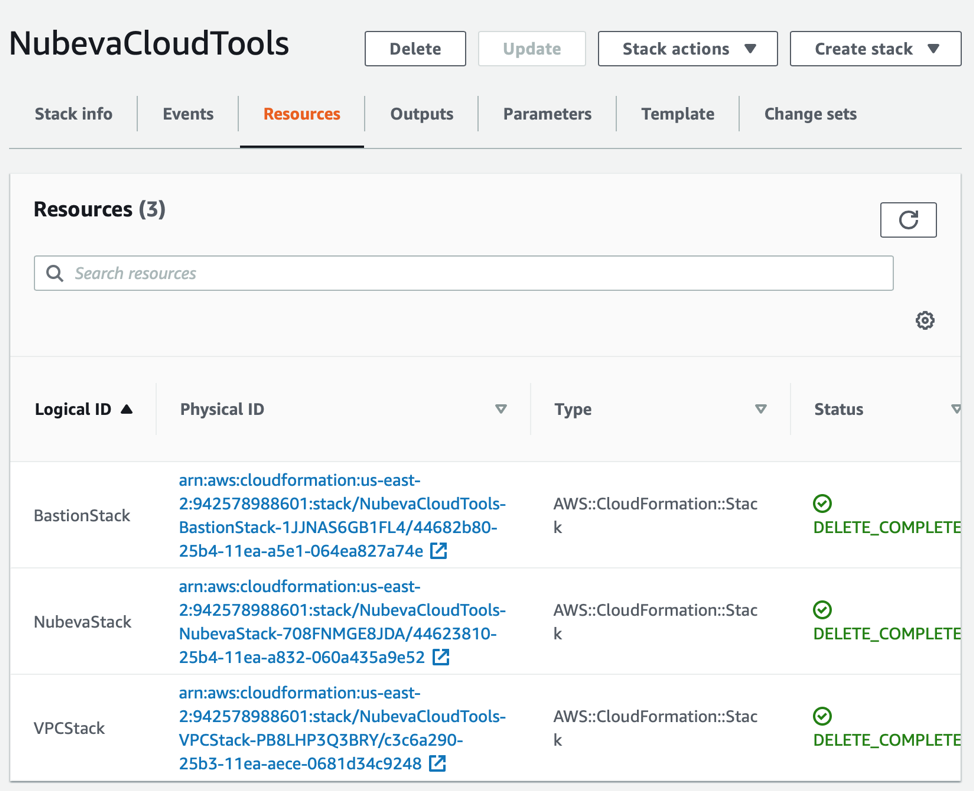
Task: Click the Resources (3) heading
Action: [x=99, y=209]
